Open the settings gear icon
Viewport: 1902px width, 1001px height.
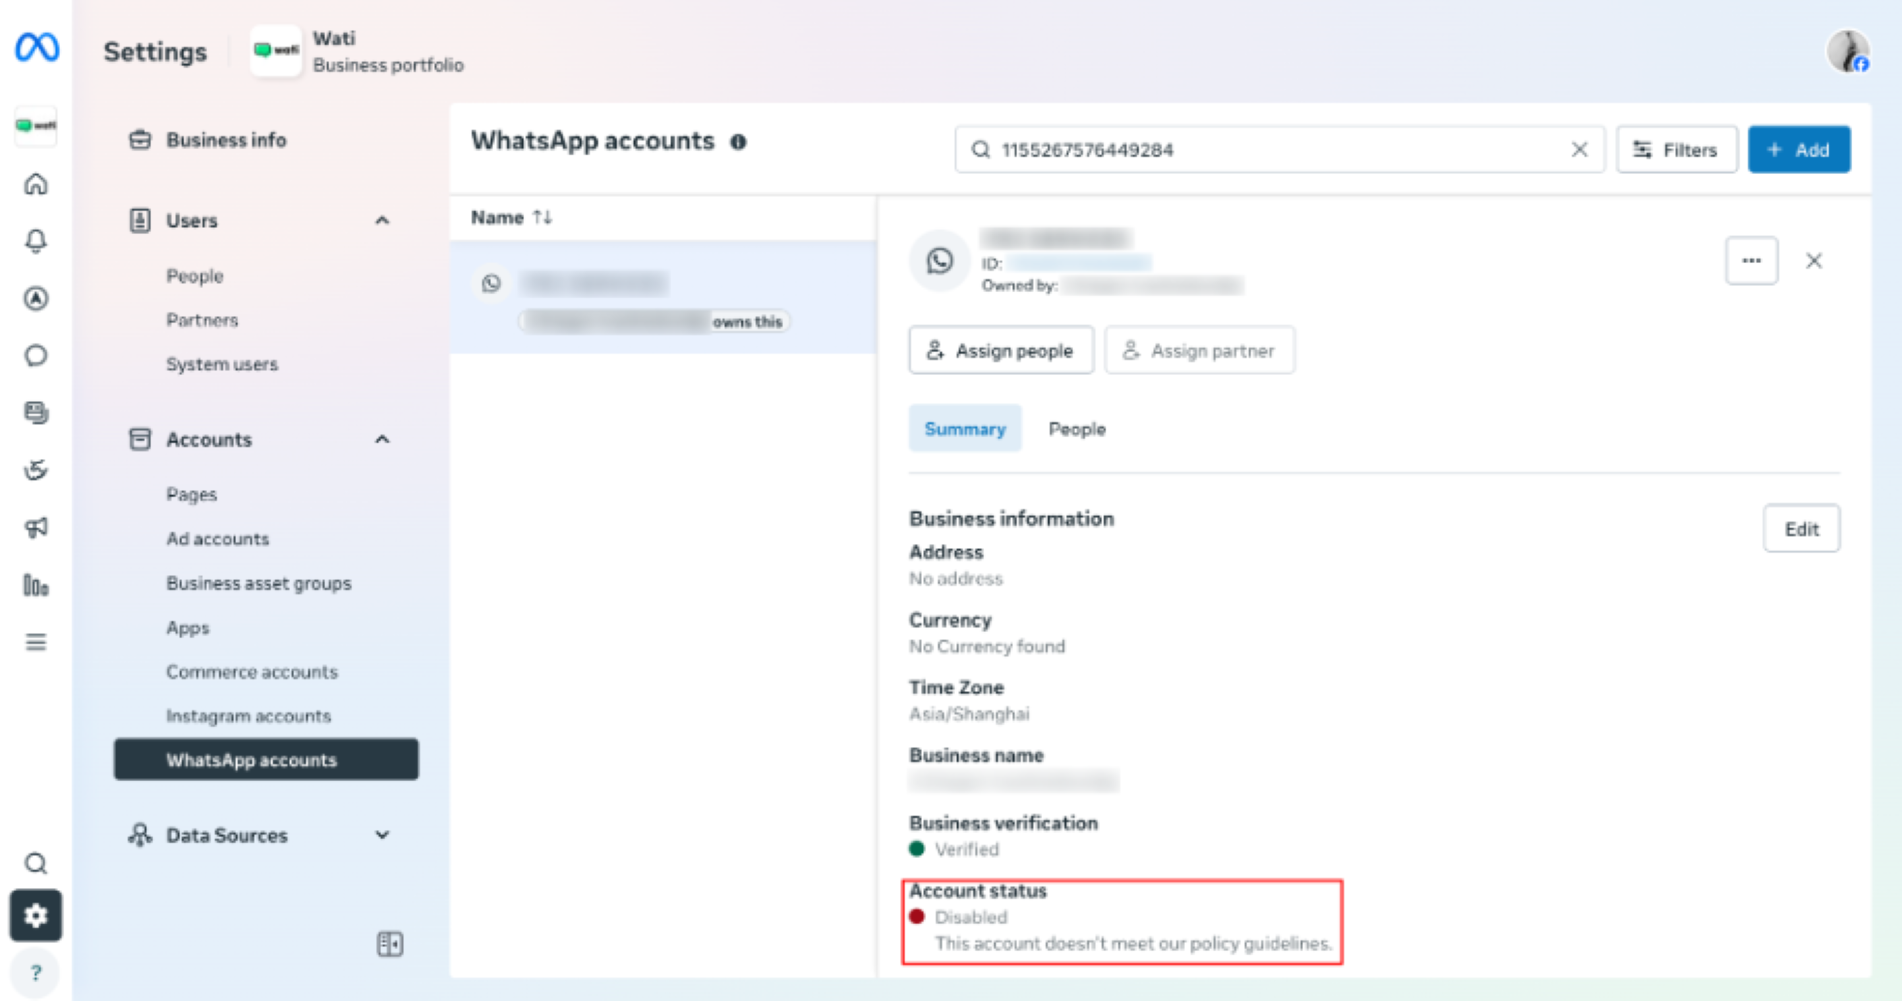coord(36,915)
